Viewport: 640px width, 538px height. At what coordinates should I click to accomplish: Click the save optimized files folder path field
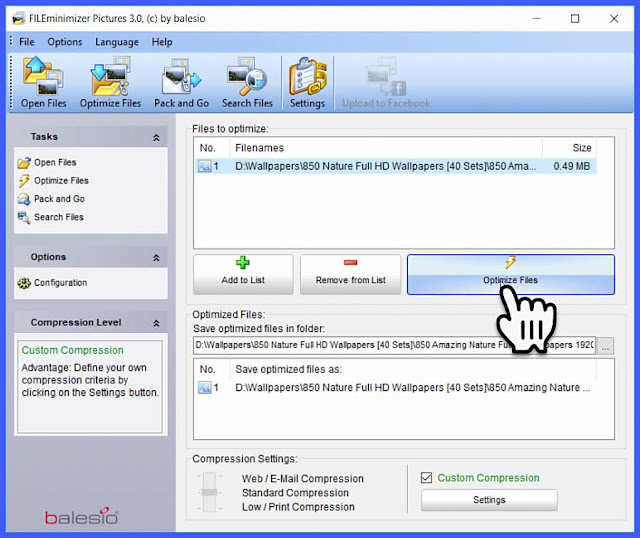pos(394,345)
